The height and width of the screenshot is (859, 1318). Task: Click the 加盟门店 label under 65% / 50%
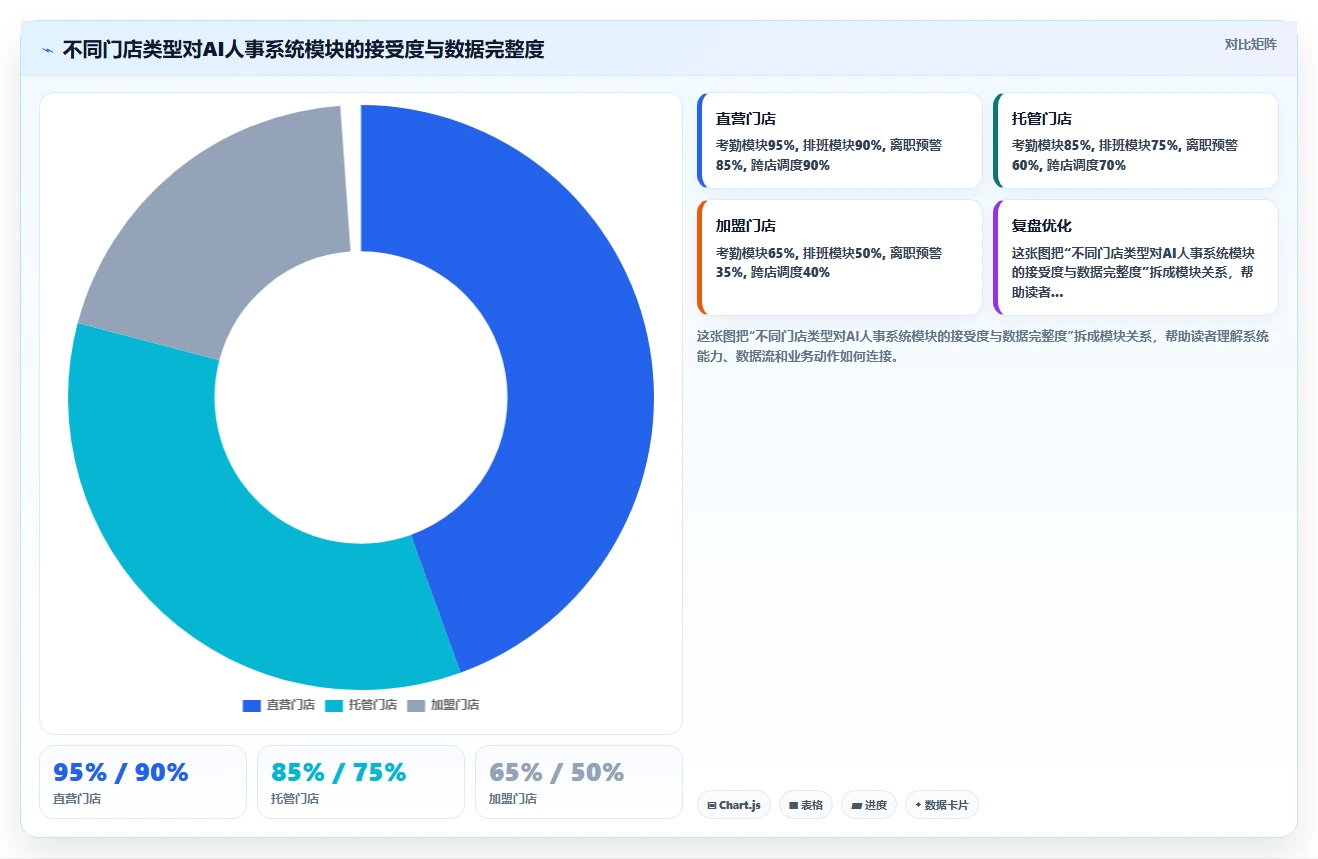pos(513,799)
